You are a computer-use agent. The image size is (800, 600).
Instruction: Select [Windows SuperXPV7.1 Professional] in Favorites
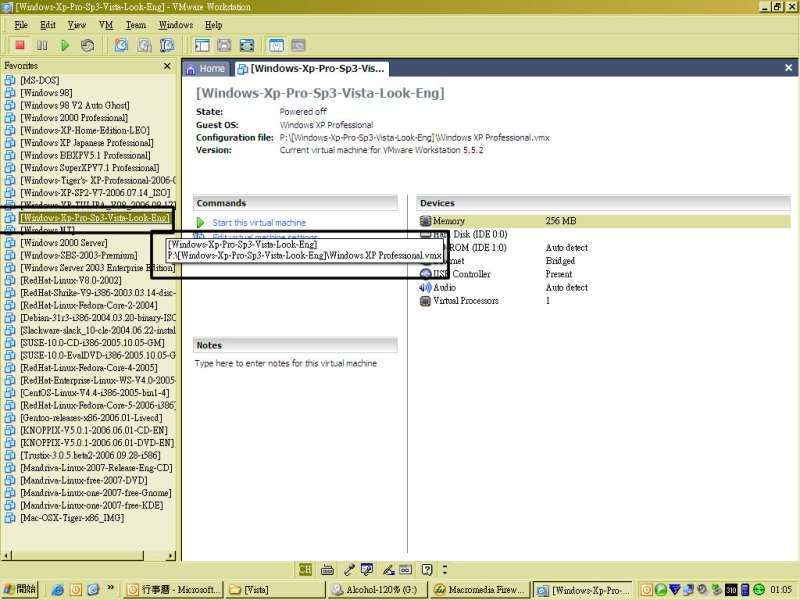point(89,167)
